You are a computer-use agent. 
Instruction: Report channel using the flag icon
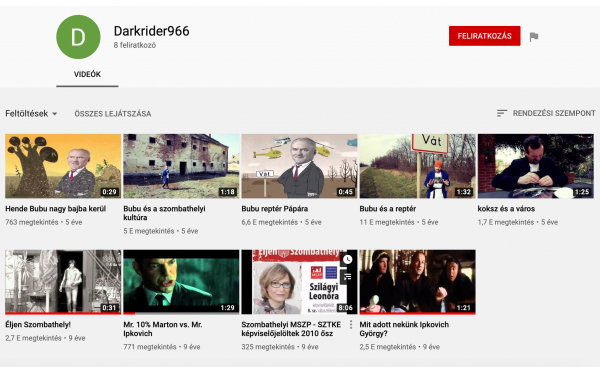point(534,37)
